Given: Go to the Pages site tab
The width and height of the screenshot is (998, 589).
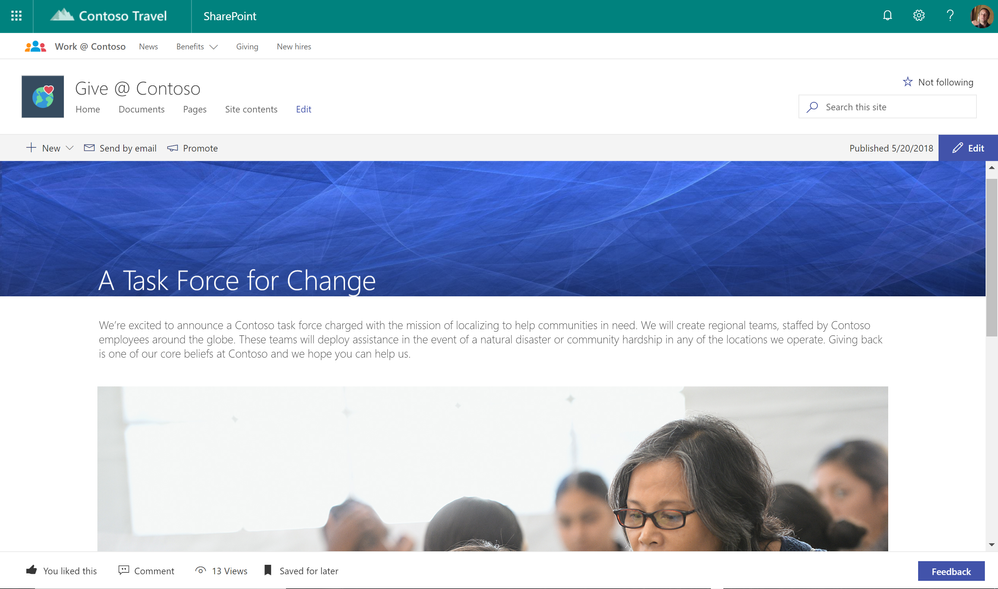Looking at the screenshot, I should pyautogui.click(x=195, y=110).
